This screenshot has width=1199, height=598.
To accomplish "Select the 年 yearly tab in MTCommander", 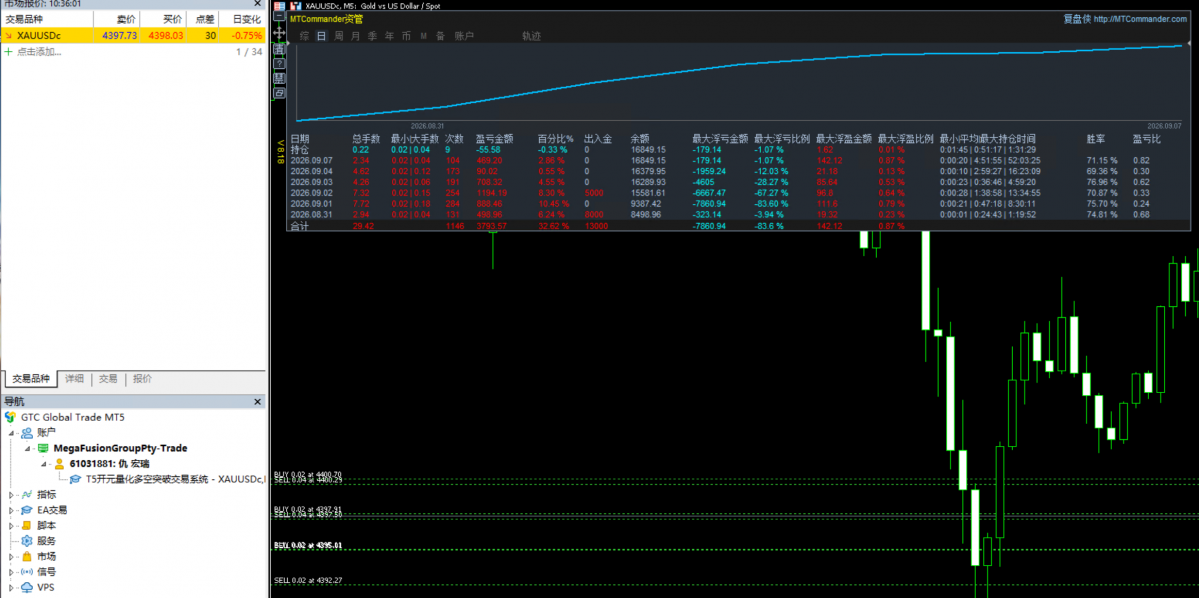I will pos(389,36).
